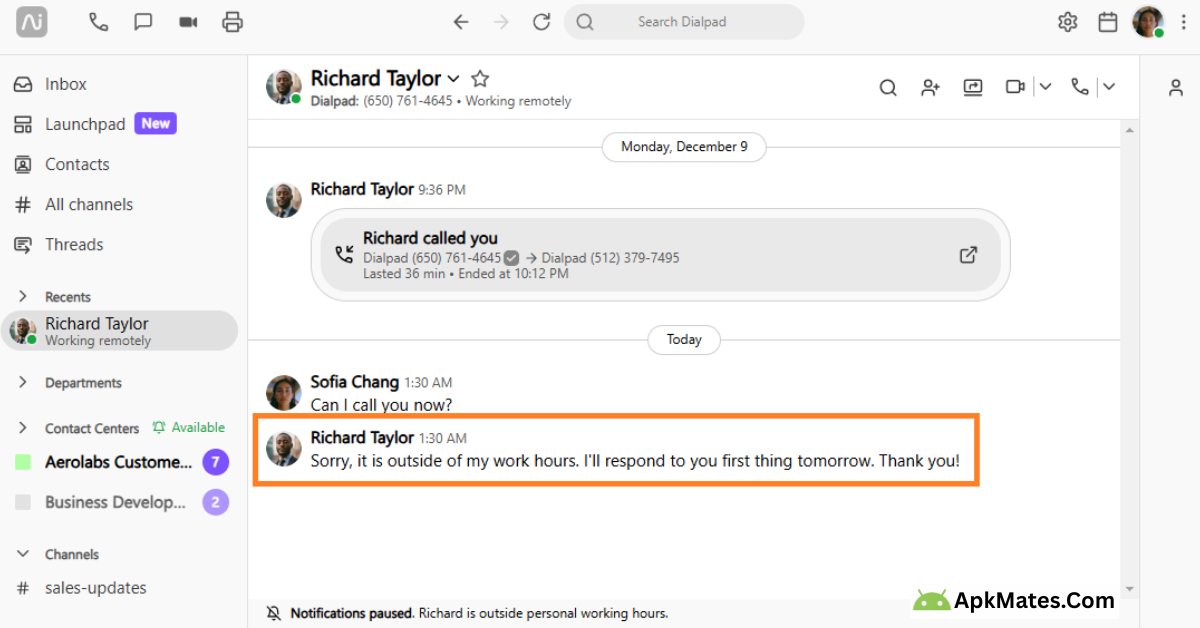This screenshot has width=1200, height=628.
Task: Add a participant to the conversation
Action: tap(929, 87)
